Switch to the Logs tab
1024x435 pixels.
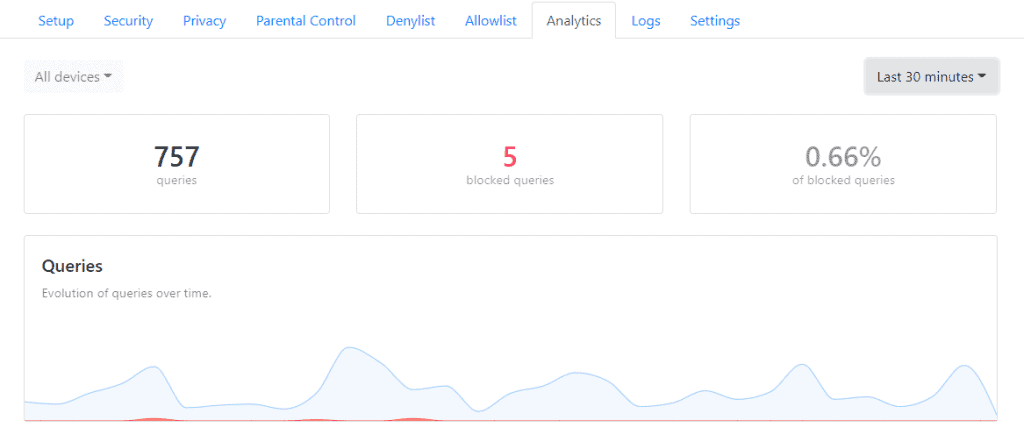[646, 21]
